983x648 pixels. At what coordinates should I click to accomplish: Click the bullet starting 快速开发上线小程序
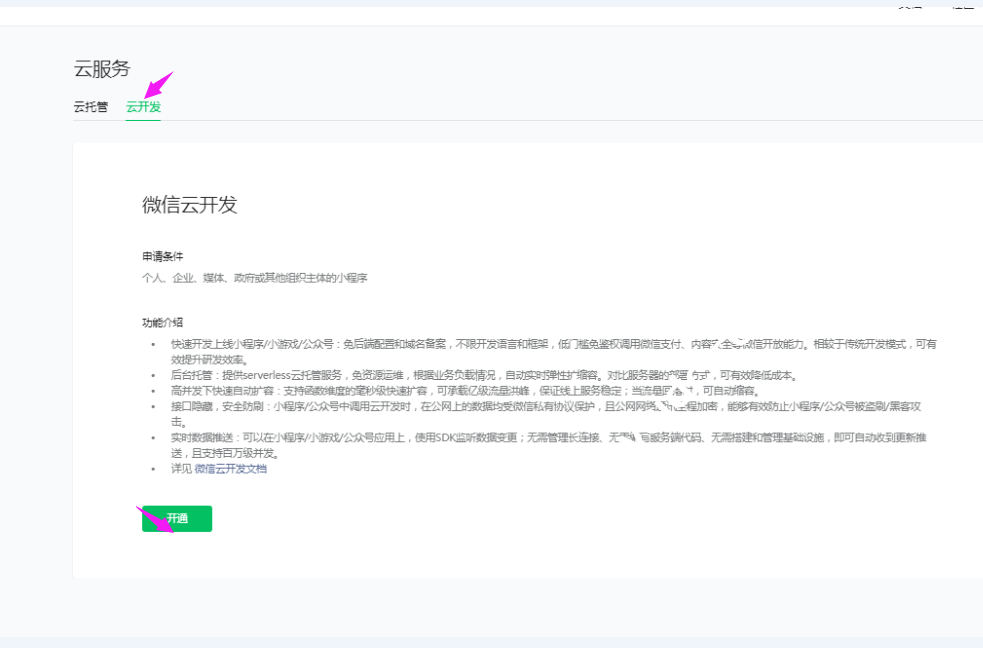pyautogui.click(x=554, y=352)
